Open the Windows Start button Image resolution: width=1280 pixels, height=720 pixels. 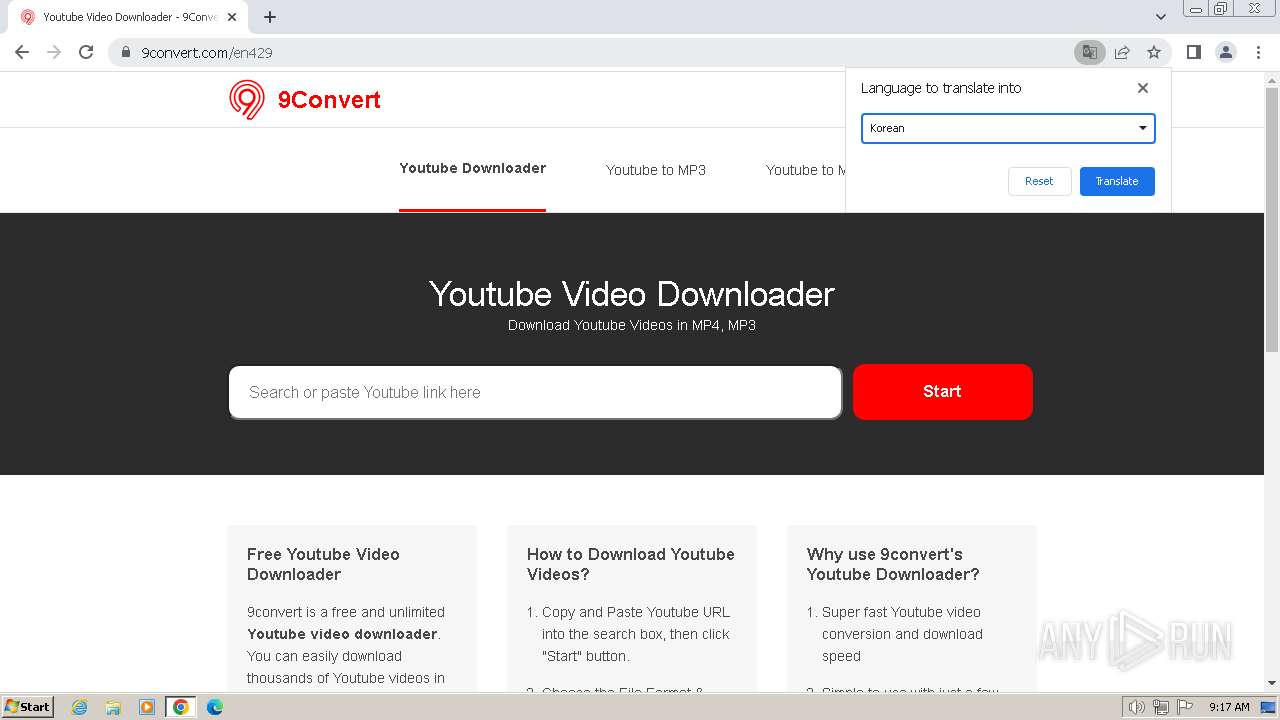pos(27,706)
